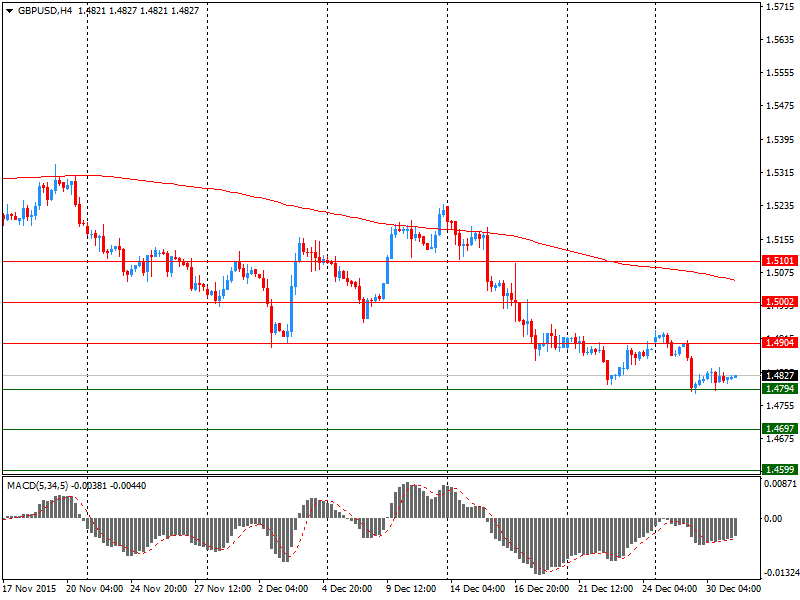Select the 1.5002 resistance level label
The width and height of the screenshot is (800, 600).
(779, 302)
